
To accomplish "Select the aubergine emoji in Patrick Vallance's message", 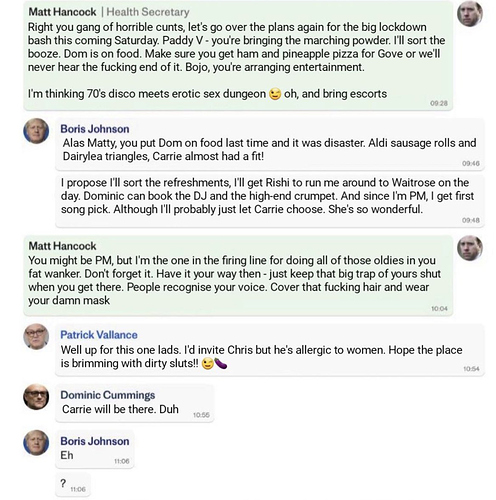I will pyautogui.click(x=221, y=363).
